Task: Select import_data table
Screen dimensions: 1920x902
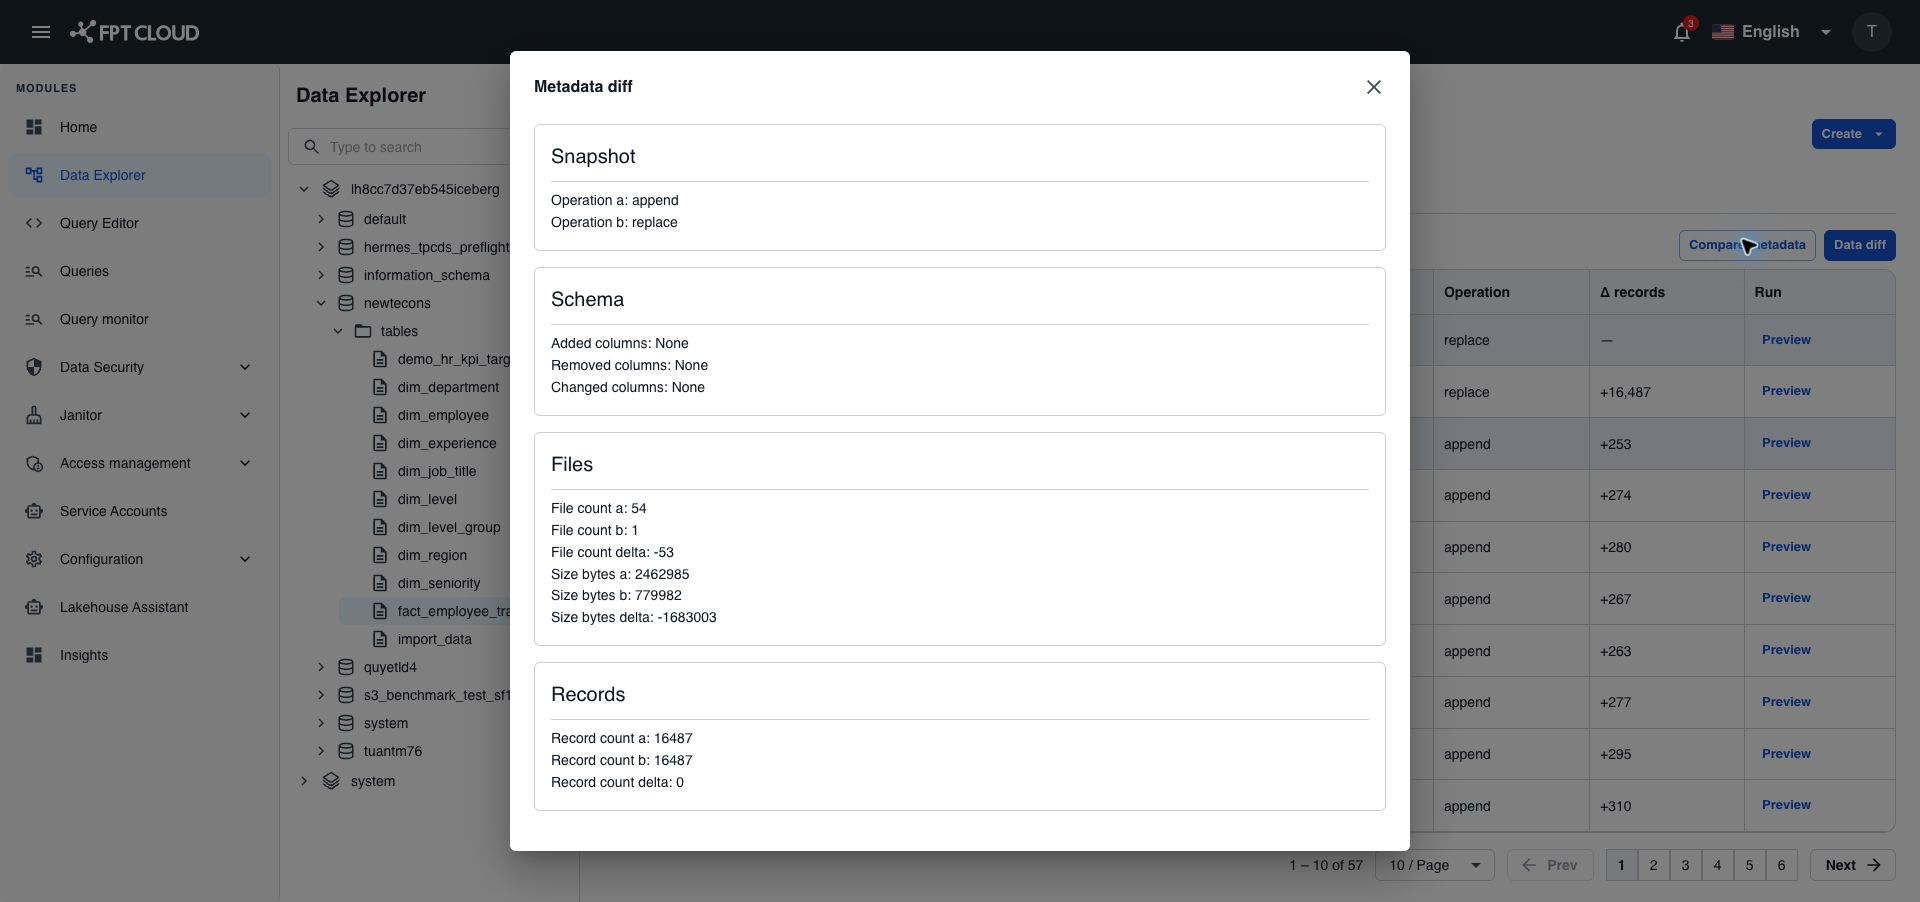Action: [434, 639]
